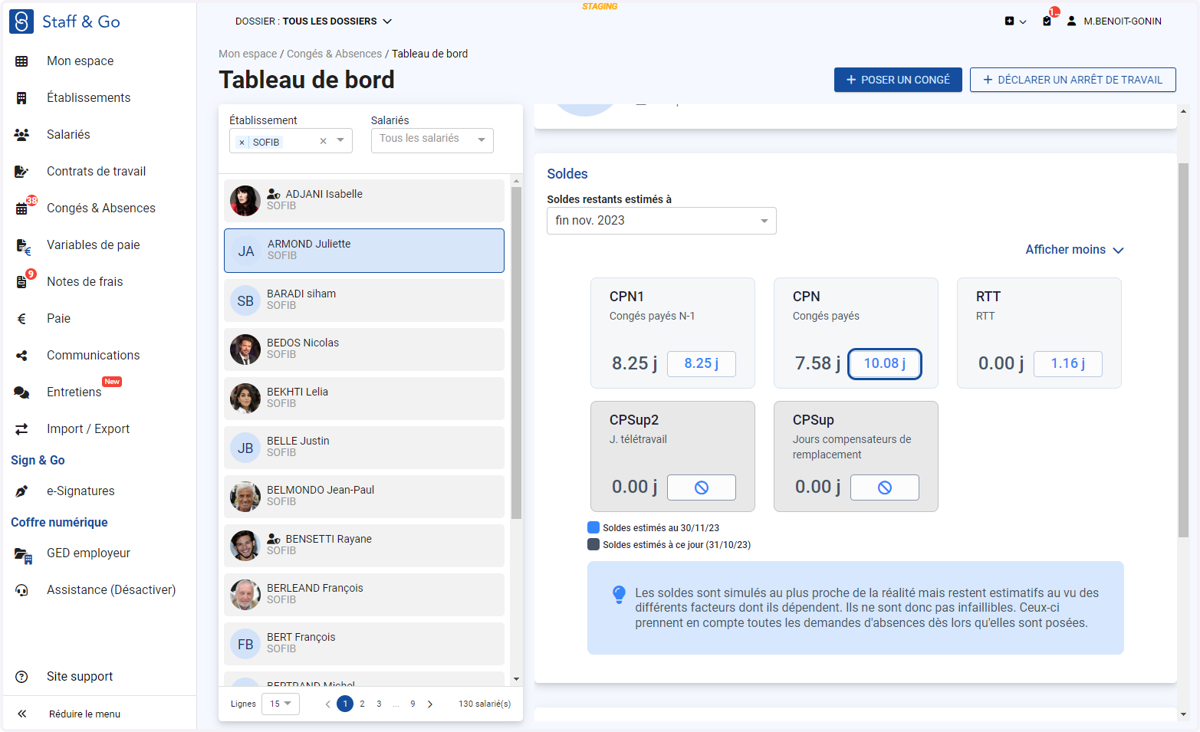Select employee BEDOS Nicolas
This screenshot has height=732, width=1200.
tap(364, 349)
